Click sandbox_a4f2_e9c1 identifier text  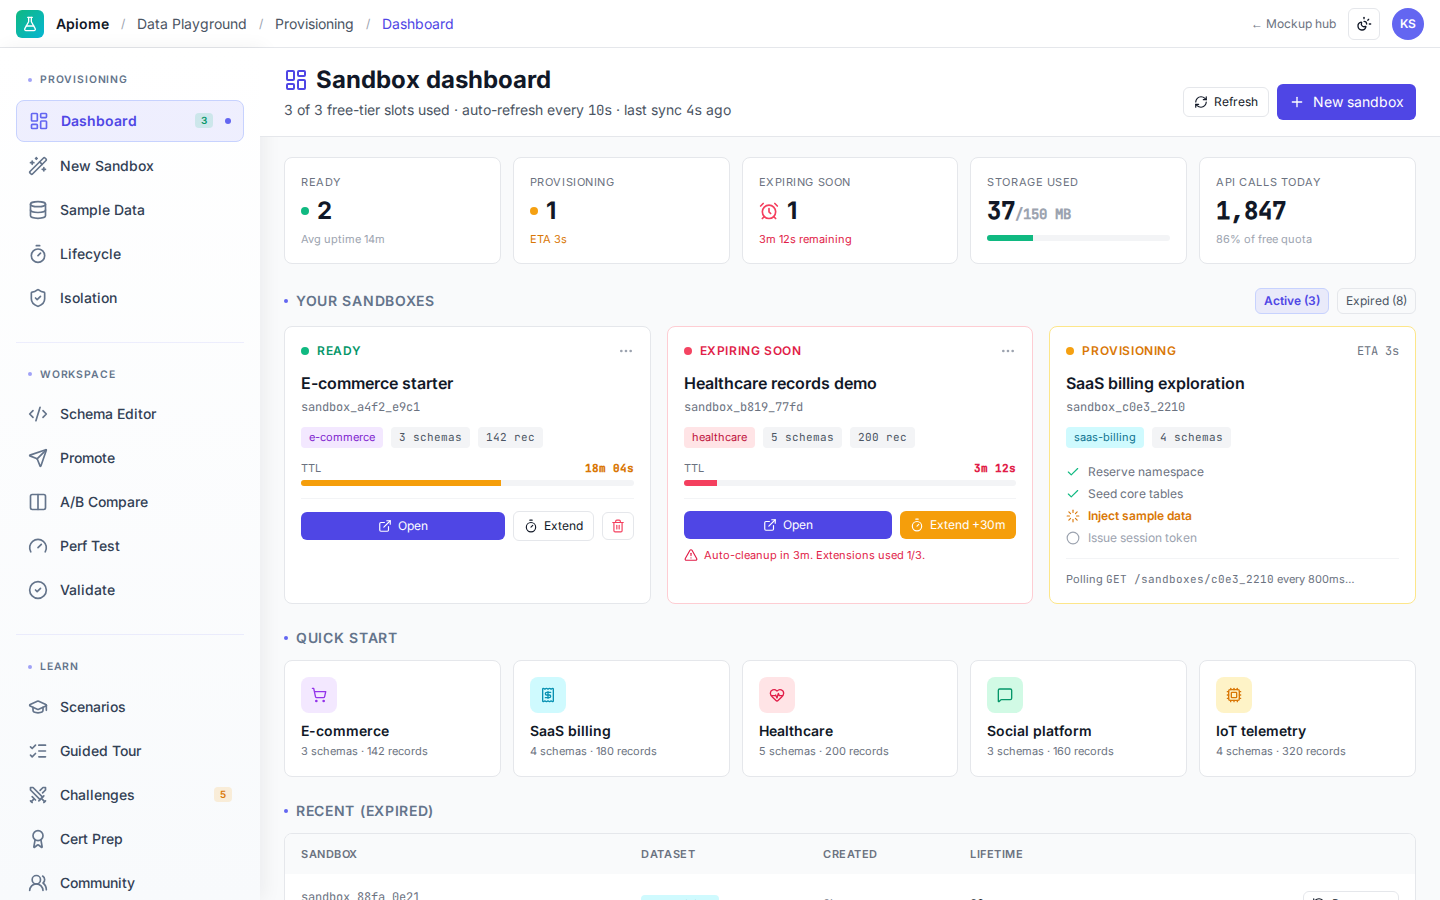361,407
